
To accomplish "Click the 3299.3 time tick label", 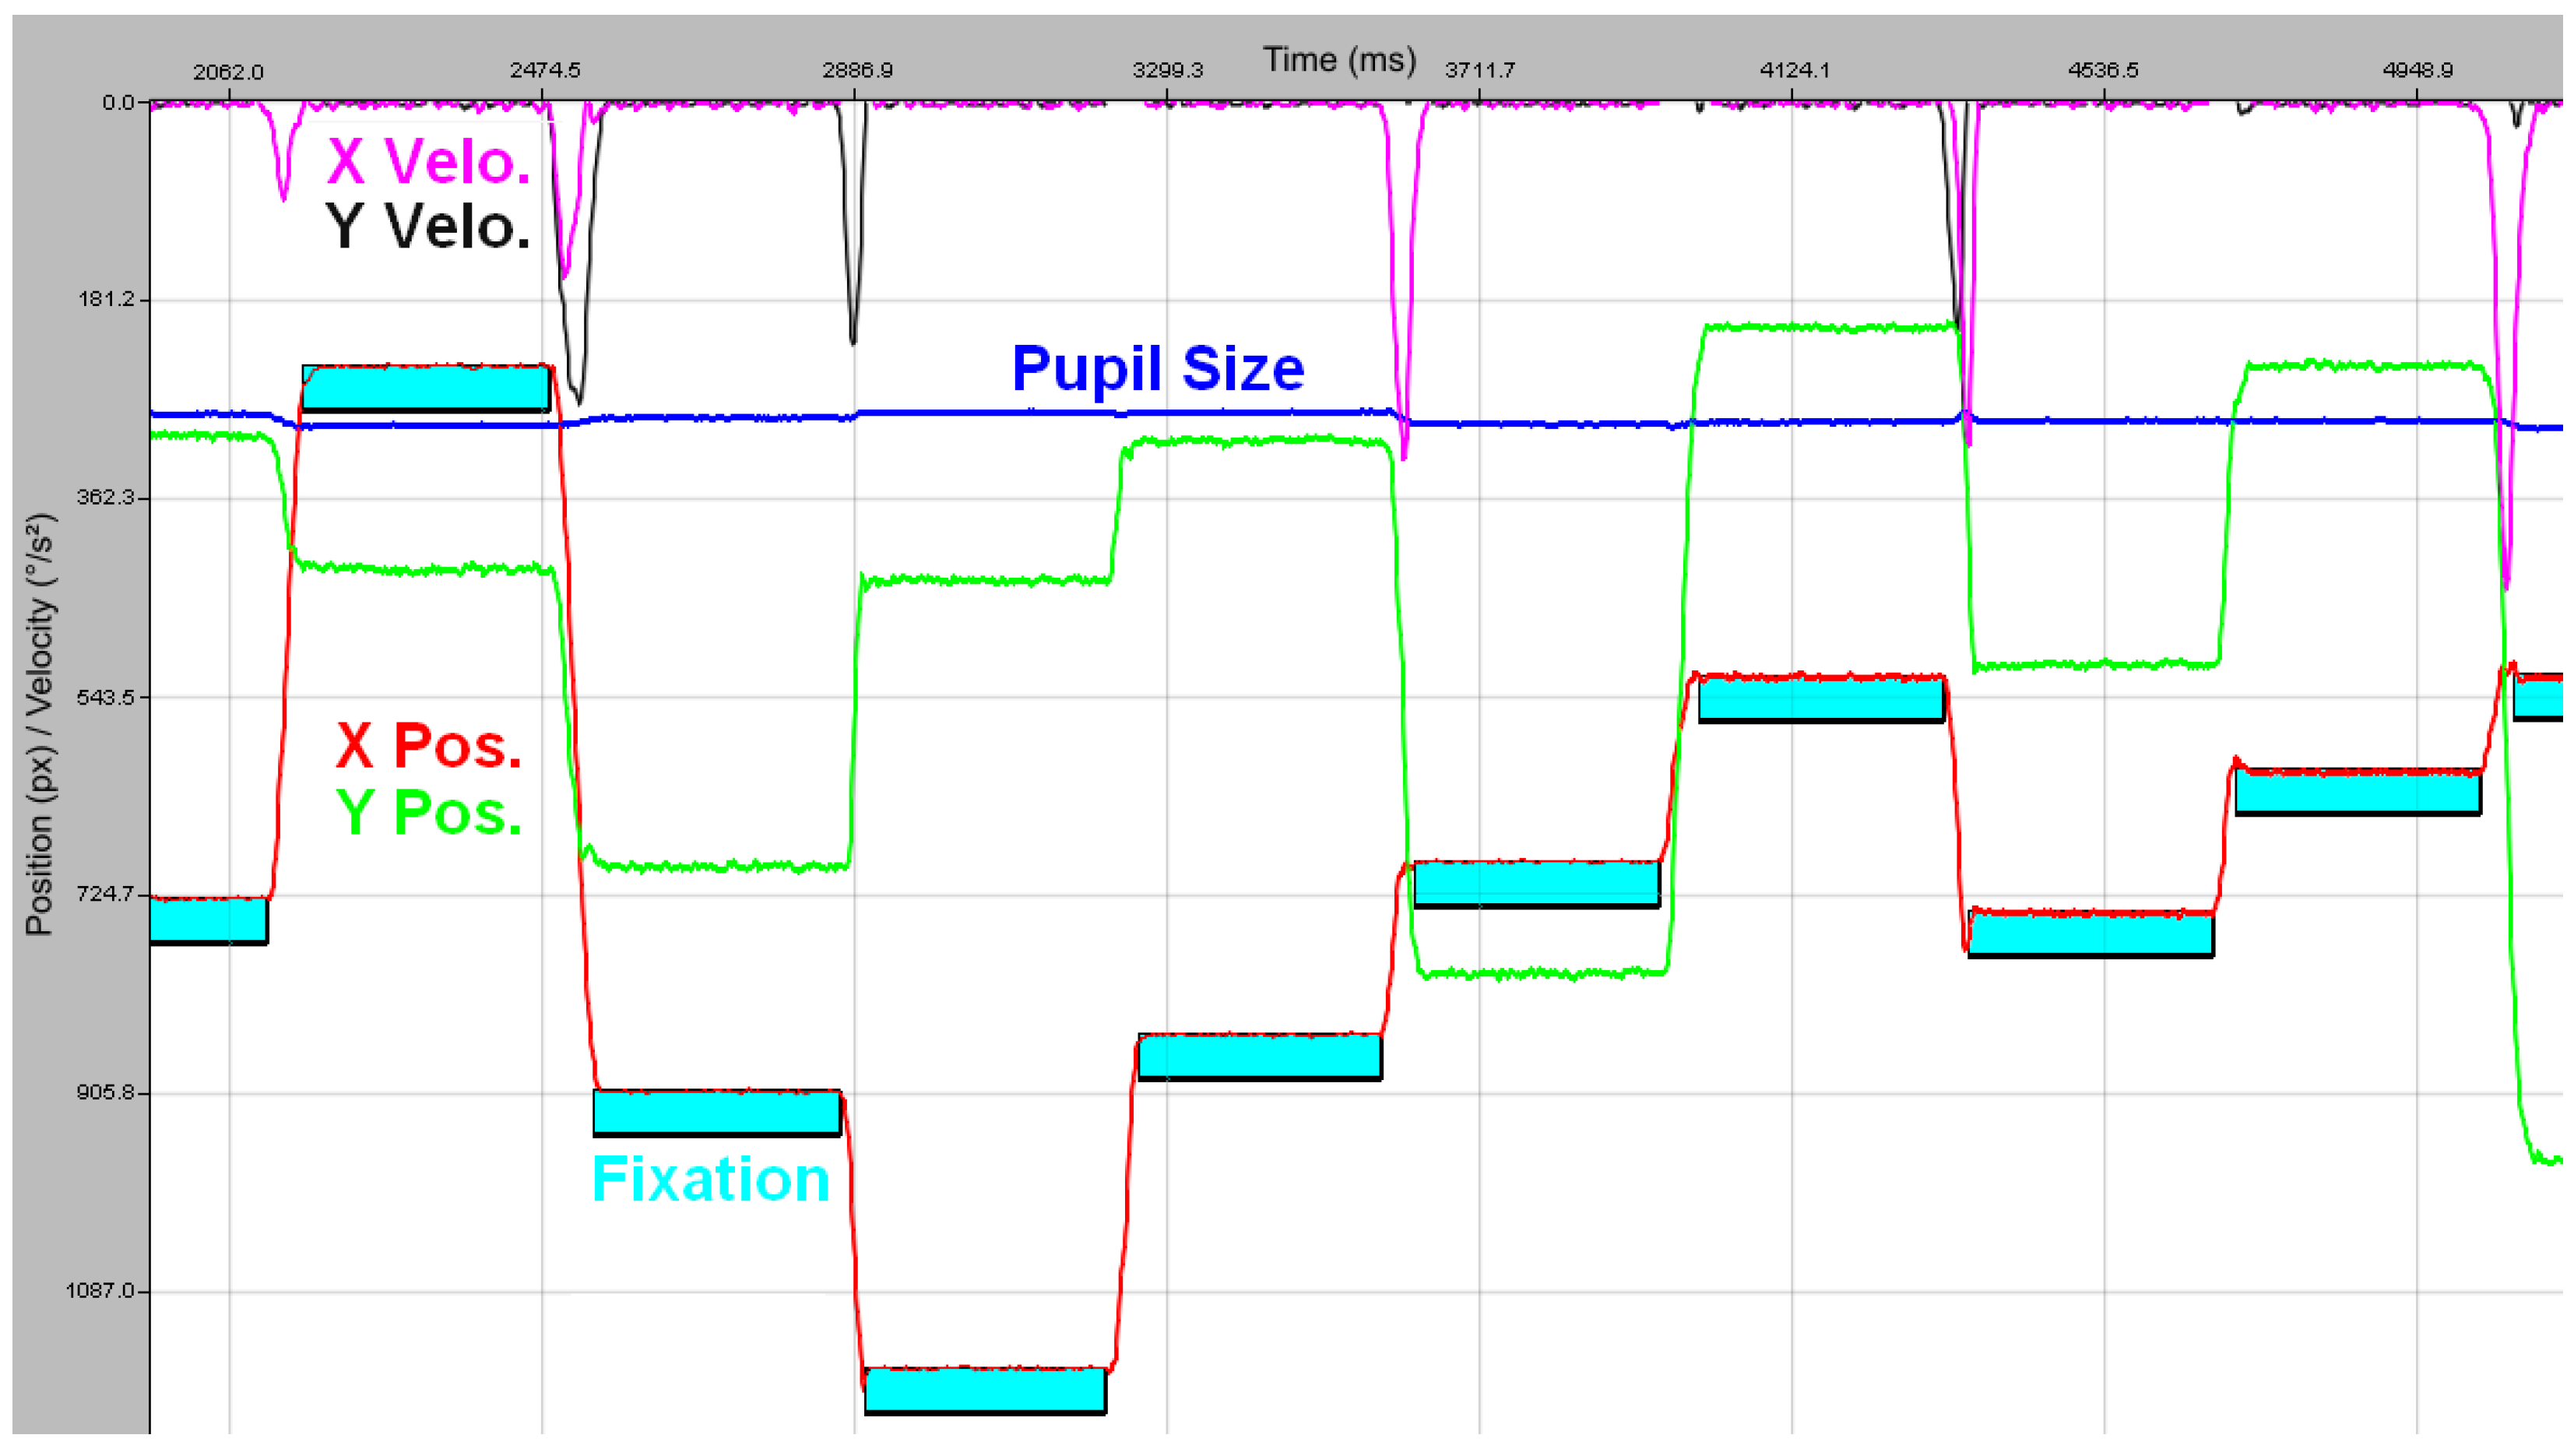I will (x=1167, y=71).
